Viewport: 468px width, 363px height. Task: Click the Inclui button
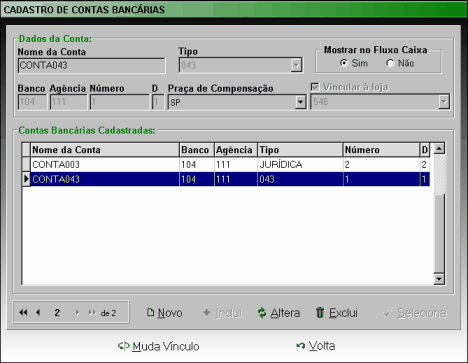point(222,313)
